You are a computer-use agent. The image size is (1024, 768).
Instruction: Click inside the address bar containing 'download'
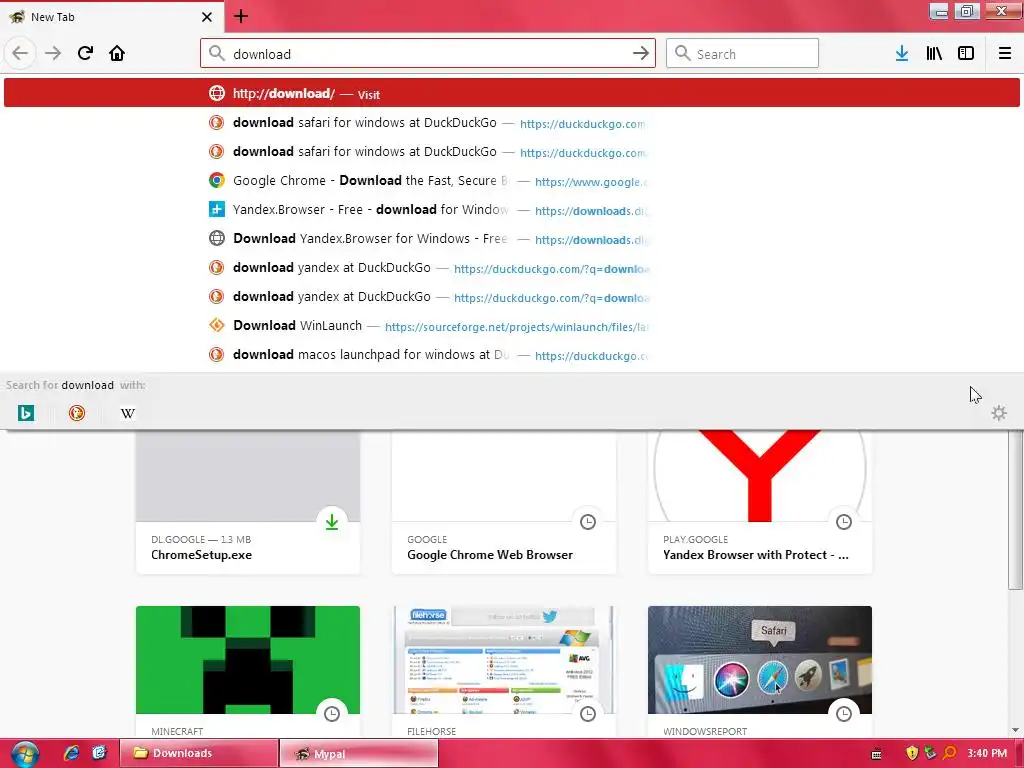[428, 54]
